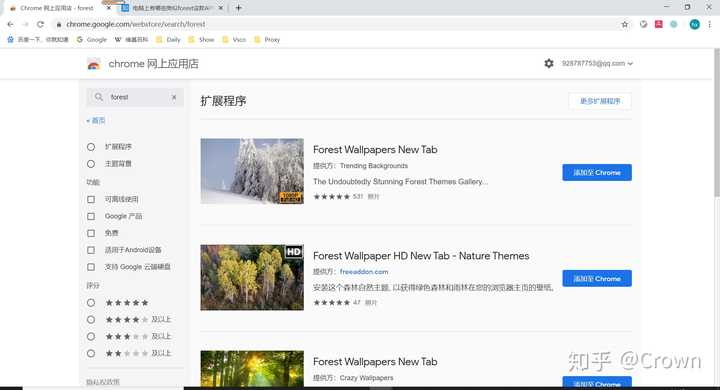Screen dimensions: 720x390
Task: Add Forest Wallpaper HD New Tab to Chrome
Action: pyautogui.click(x=597, y=278)
